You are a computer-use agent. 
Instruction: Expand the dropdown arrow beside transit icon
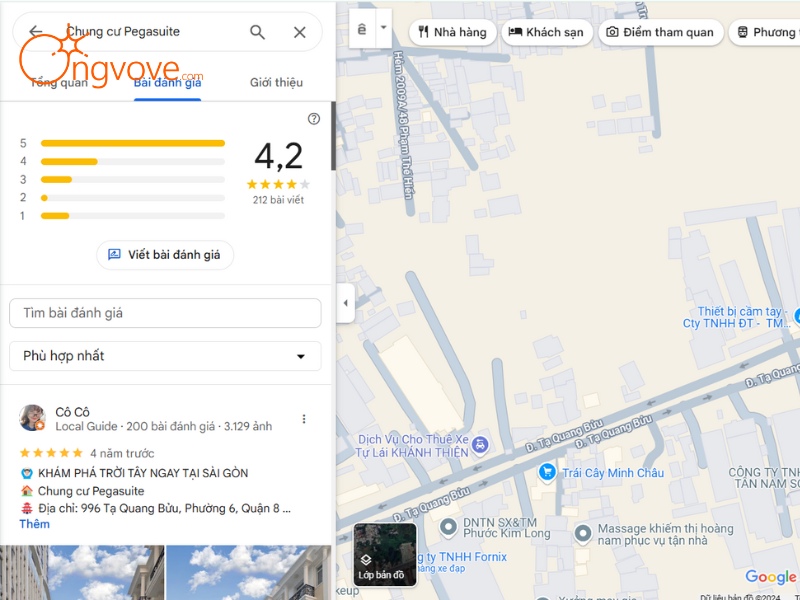tap(384, 28)
